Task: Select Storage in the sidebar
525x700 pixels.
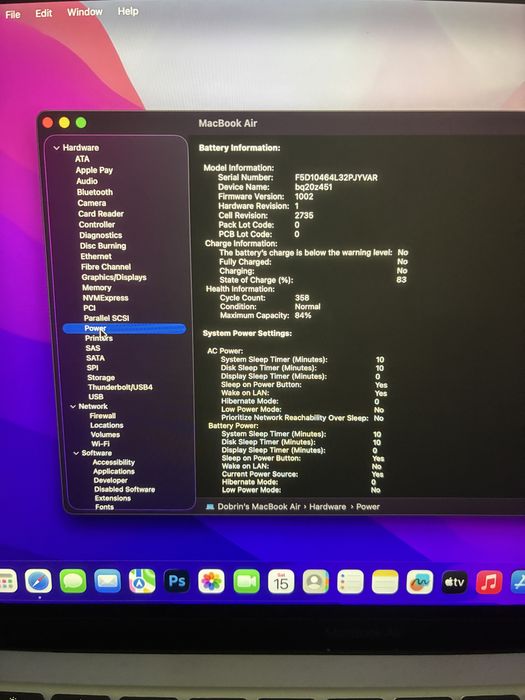Action: (x=101, y=377)
